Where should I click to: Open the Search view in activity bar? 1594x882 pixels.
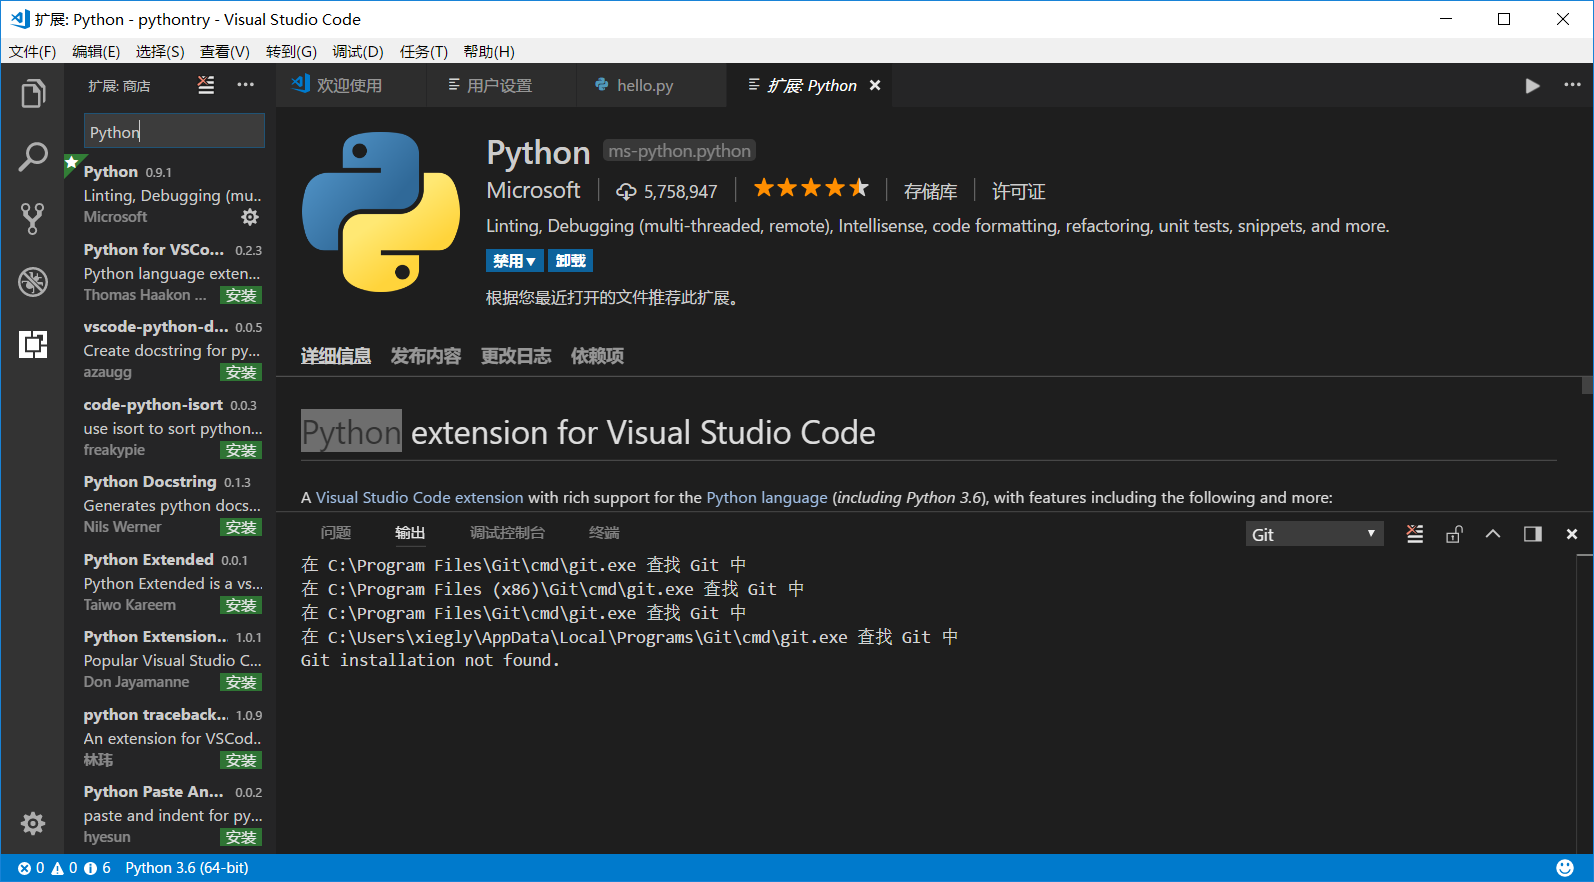33,157
